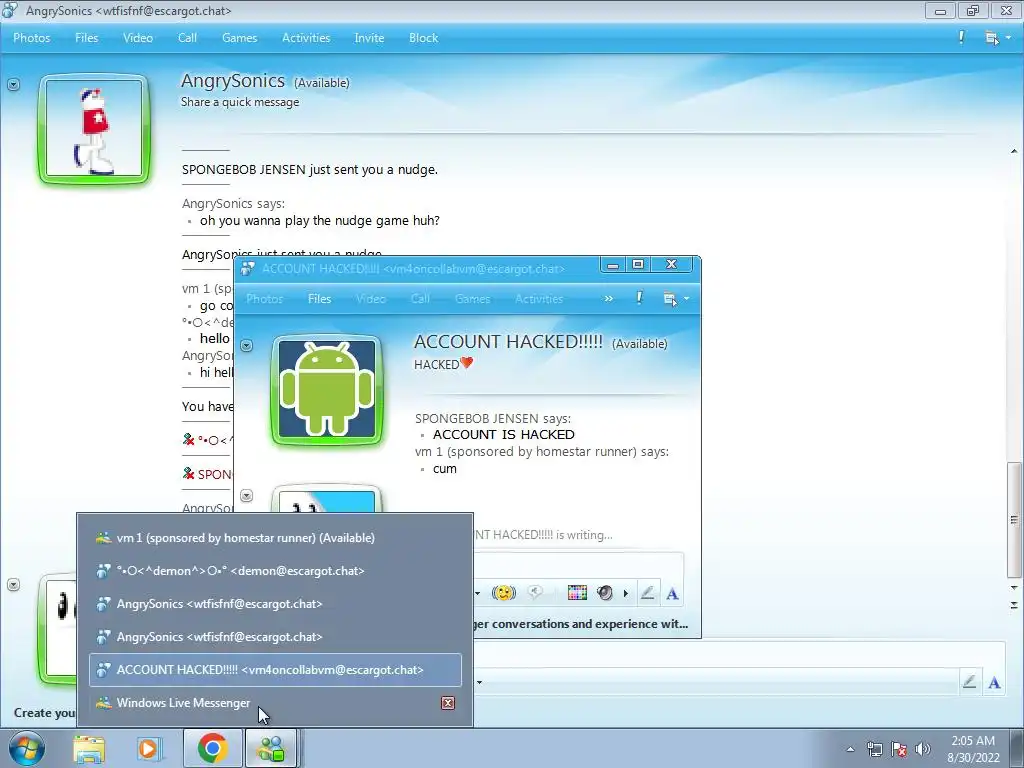
Task: Collapse AngrySonics display picture arrow
Action: point(14,84)
